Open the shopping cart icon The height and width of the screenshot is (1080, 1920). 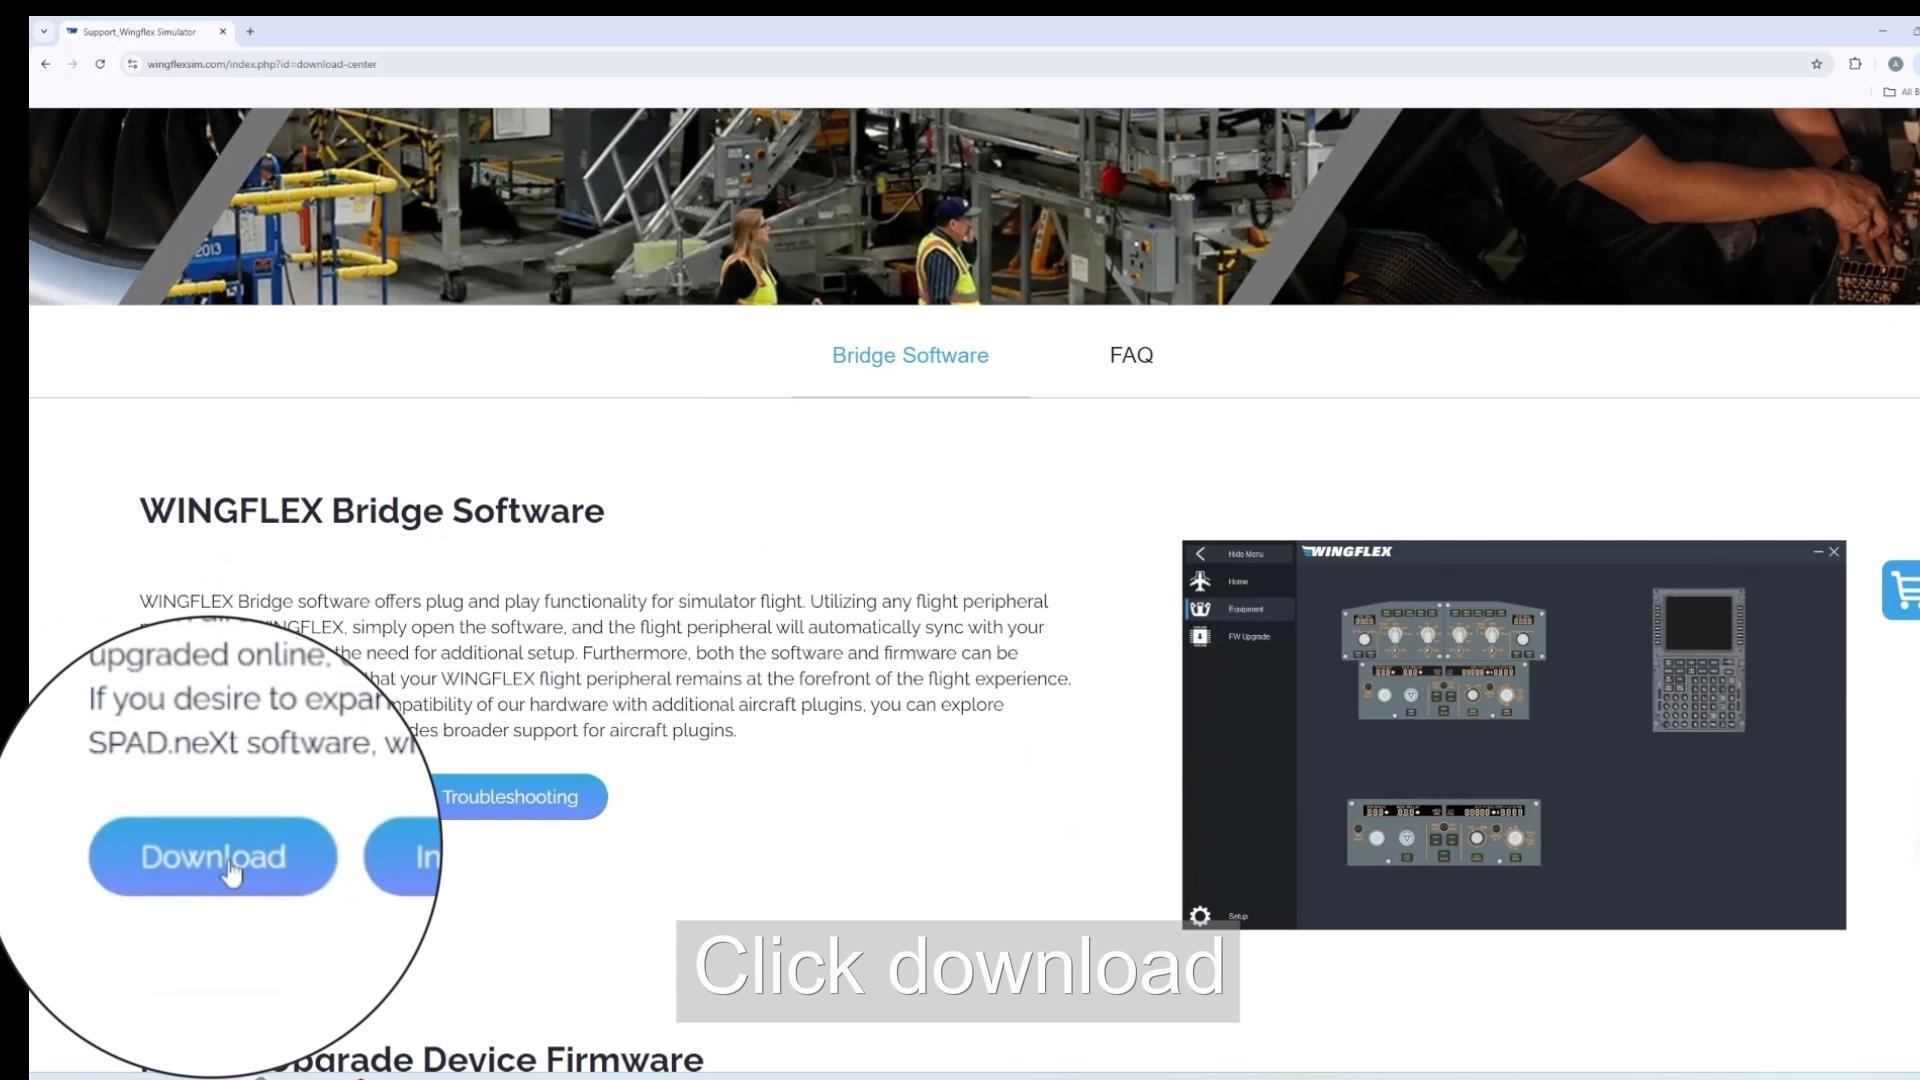tap(1903, 590)
